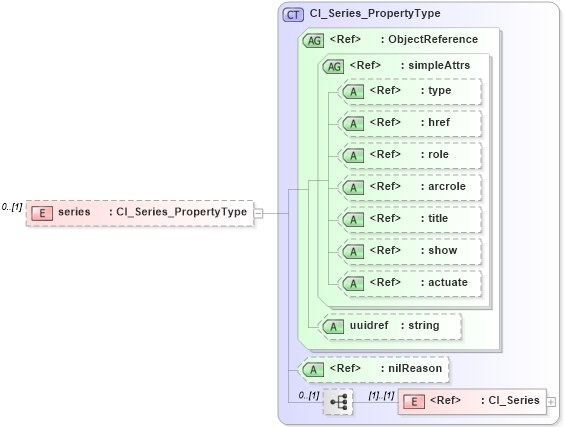The image size is (564, 427).
Task: Click the E icon of series element
Action: point(42,213)
